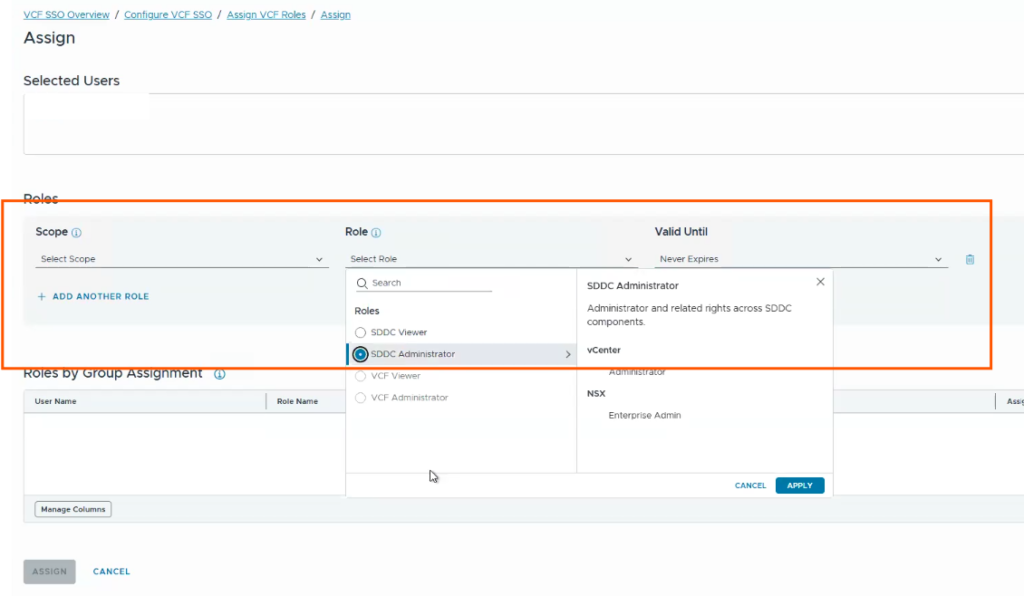Select the VCF Administrator radio button
Viewport: 1024px width, 596px height.
[360, 398]
